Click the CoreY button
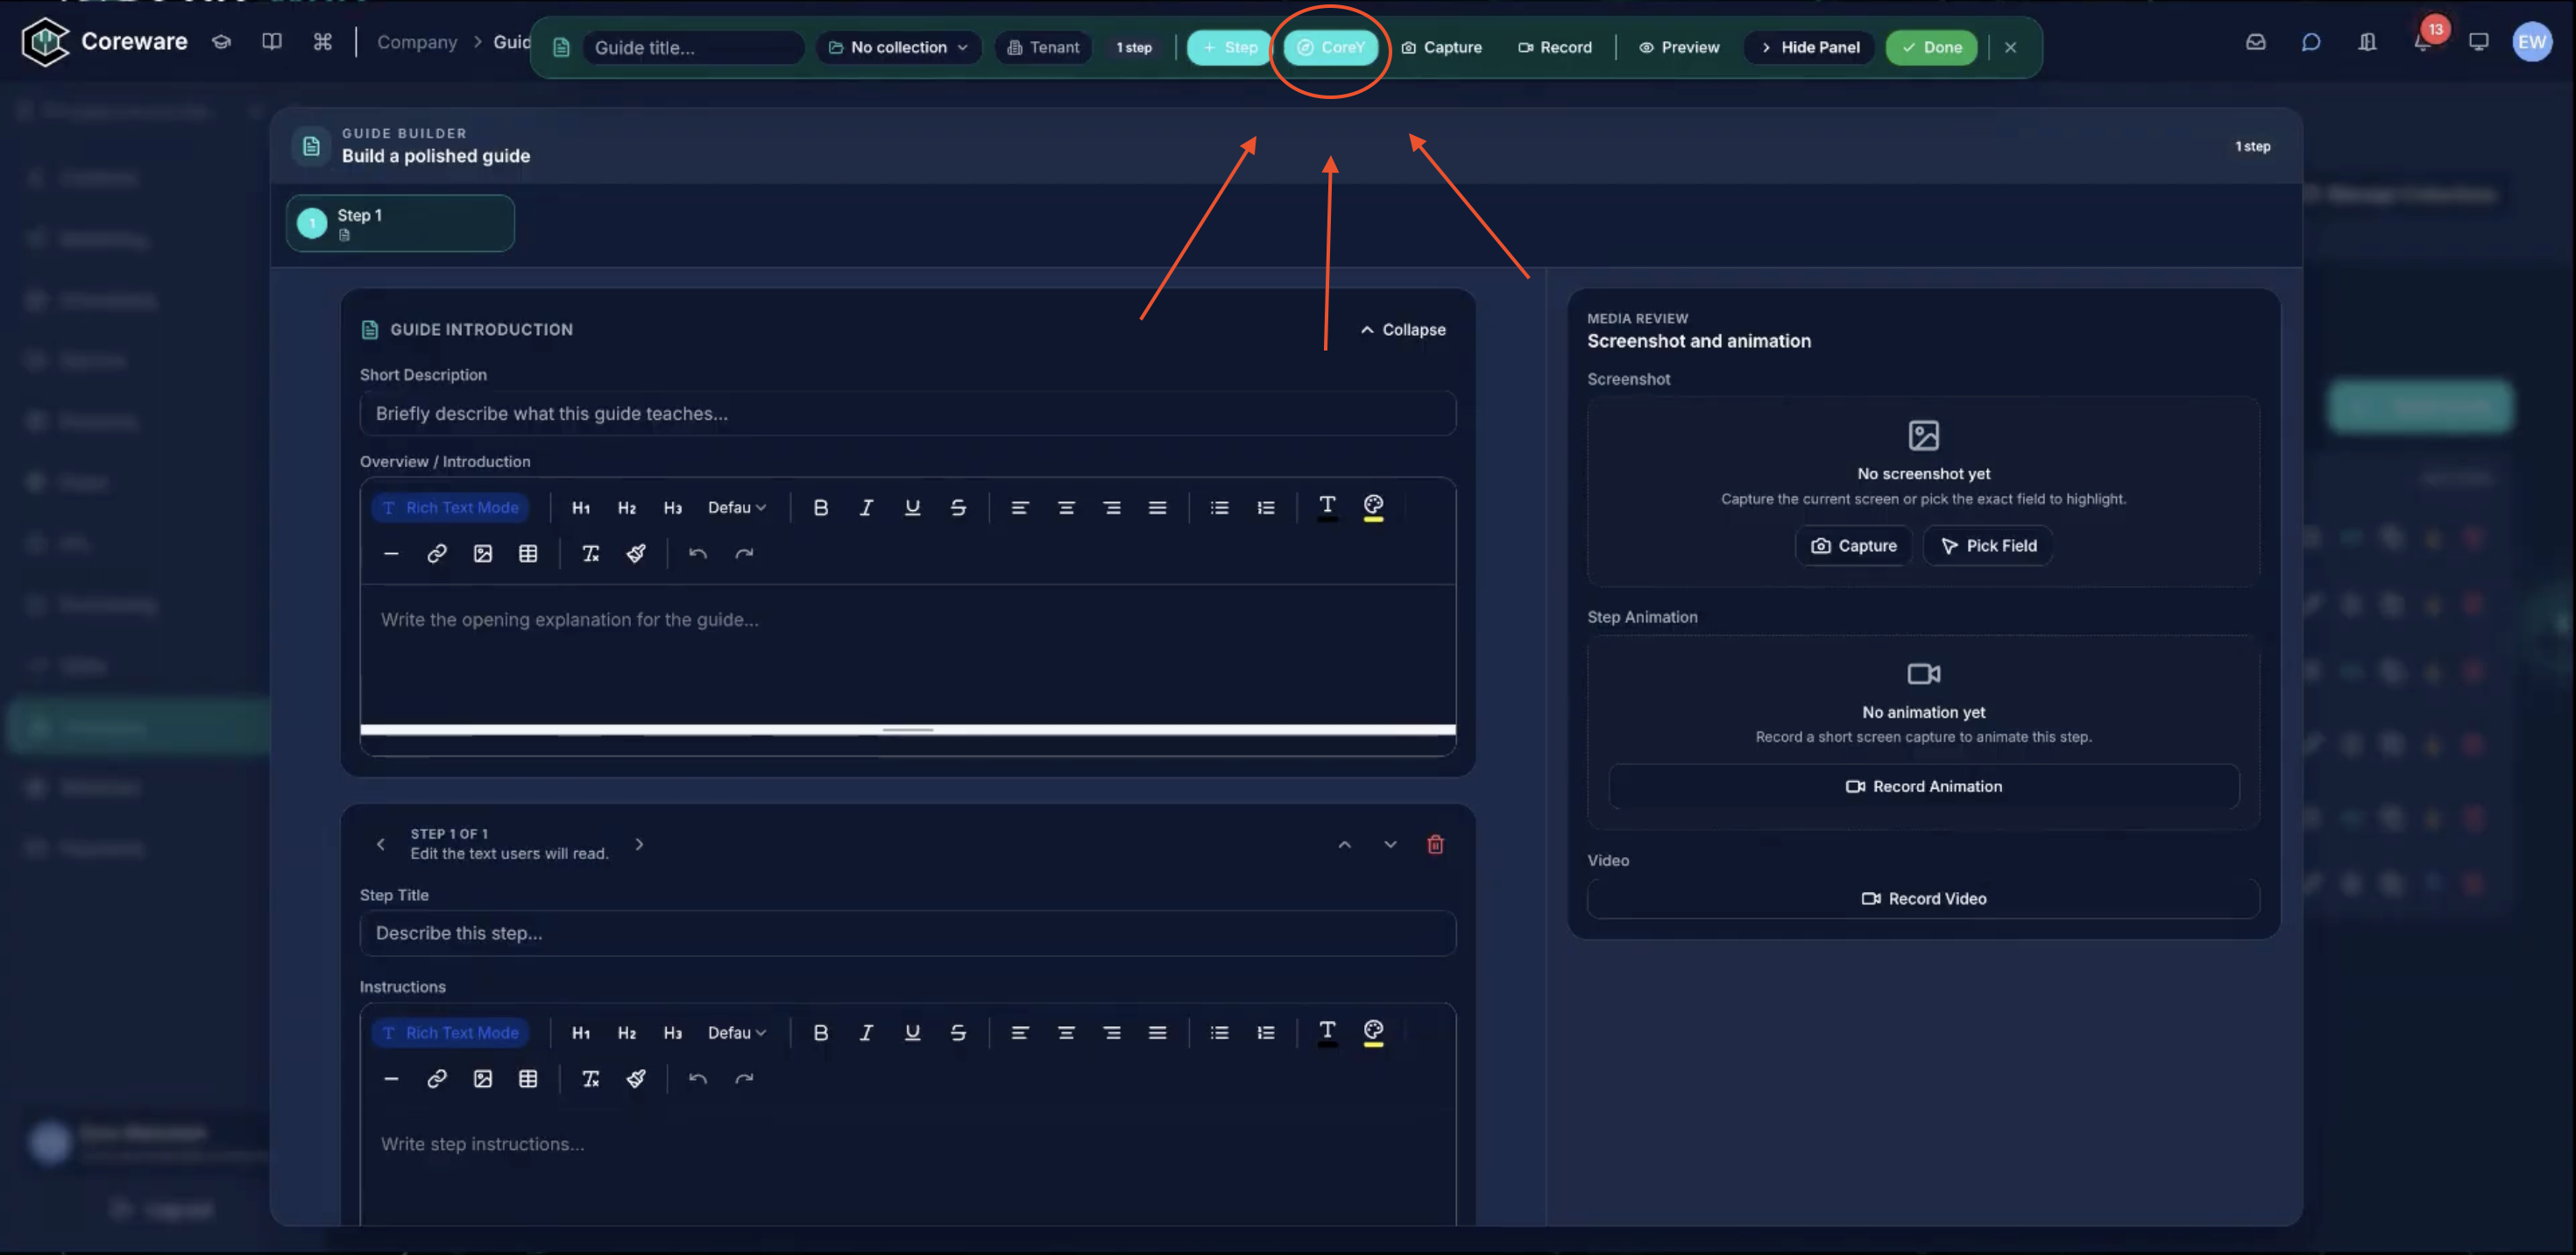Image resolution: width=2576 pixels, height=1255 pixels. pyautogui.click(x=1331, y=47)
